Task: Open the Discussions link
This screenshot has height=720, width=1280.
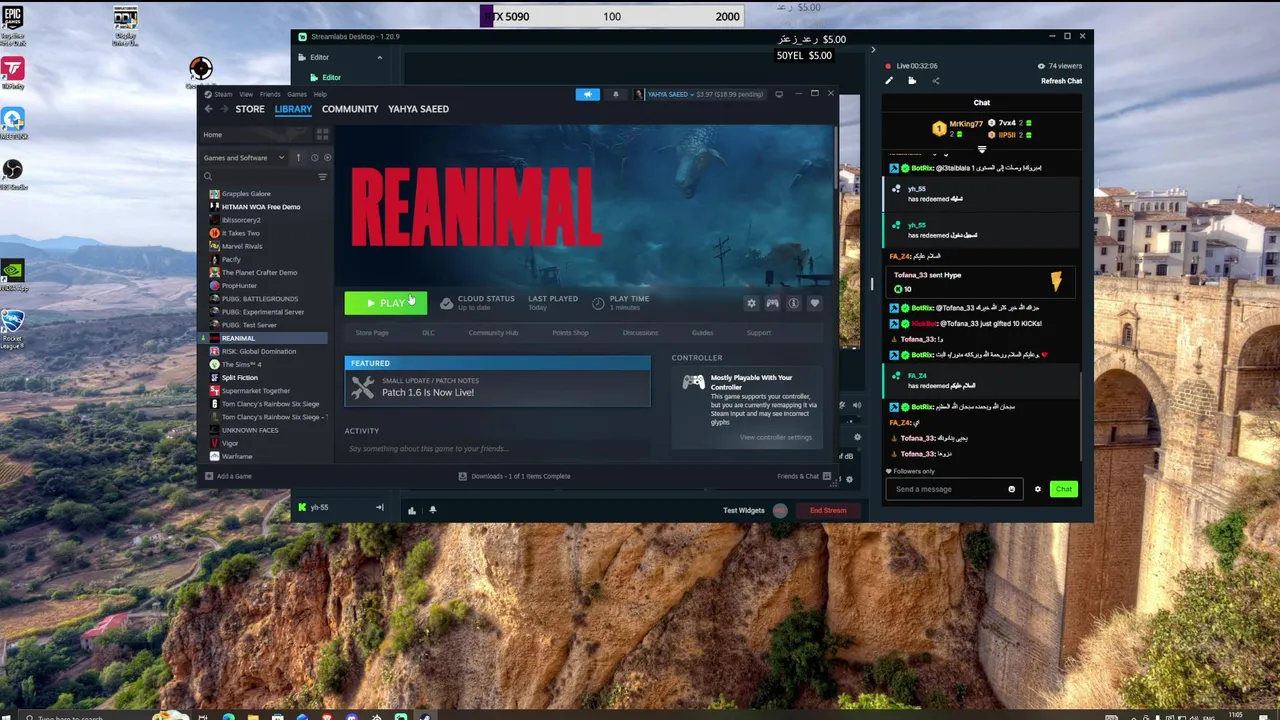Action: point(640,333)
